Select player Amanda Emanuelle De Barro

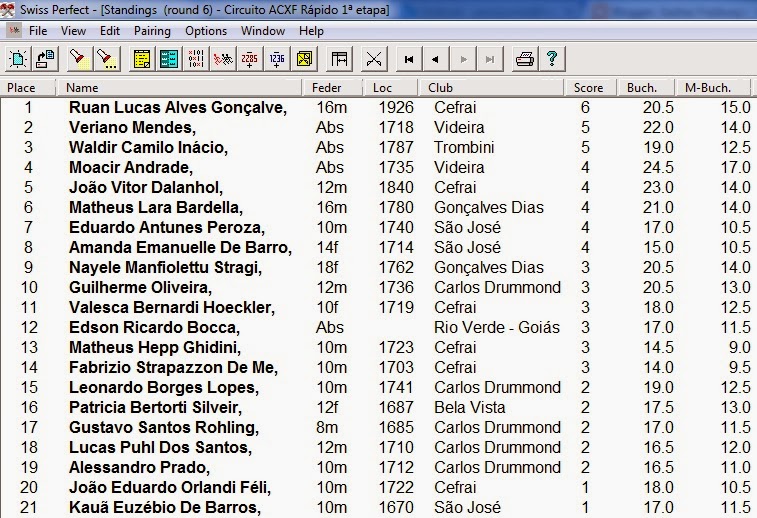(181, 248)
